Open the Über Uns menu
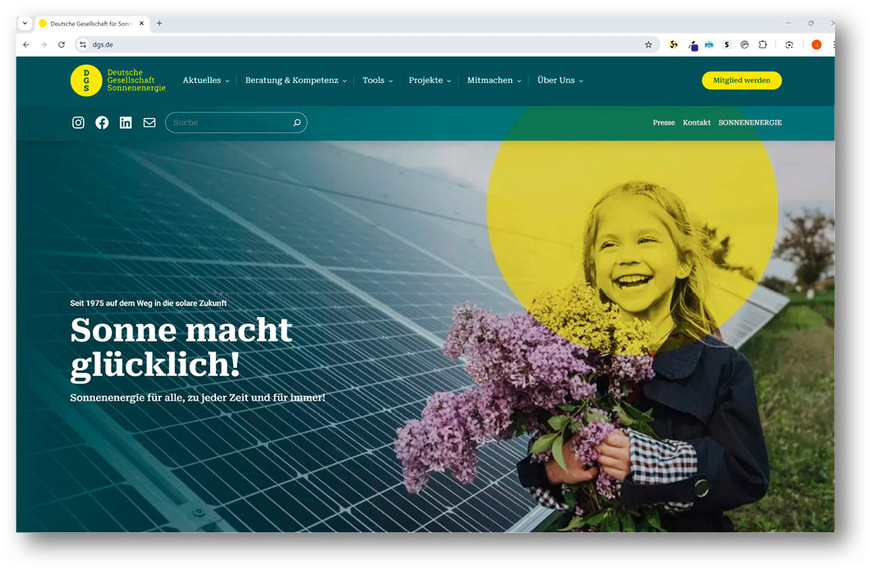The width and height of the screenshot is (872, 570). (559, 81)
